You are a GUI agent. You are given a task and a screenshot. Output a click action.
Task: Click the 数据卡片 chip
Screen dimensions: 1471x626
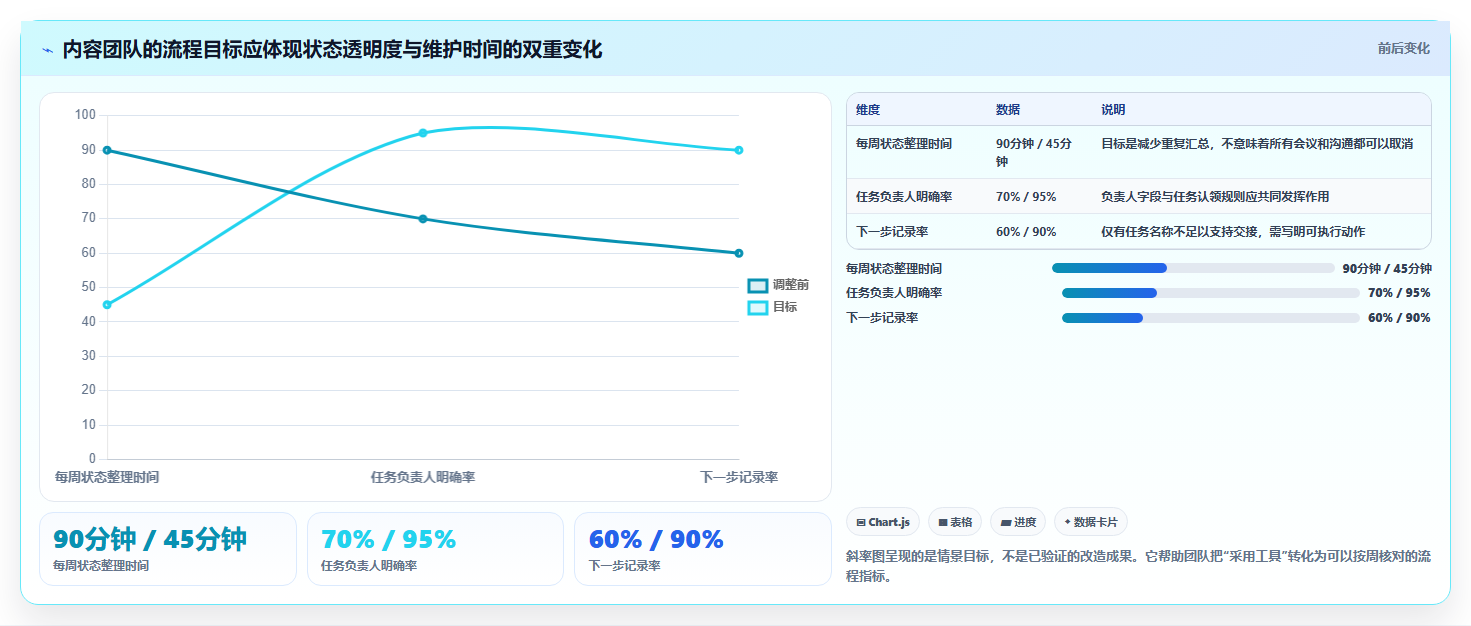tap(1091, 522)
